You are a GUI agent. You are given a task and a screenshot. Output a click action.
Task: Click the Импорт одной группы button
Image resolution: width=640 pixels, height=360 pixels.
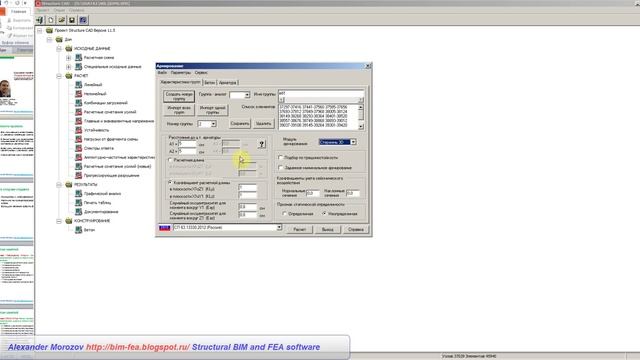pos(213,110)
